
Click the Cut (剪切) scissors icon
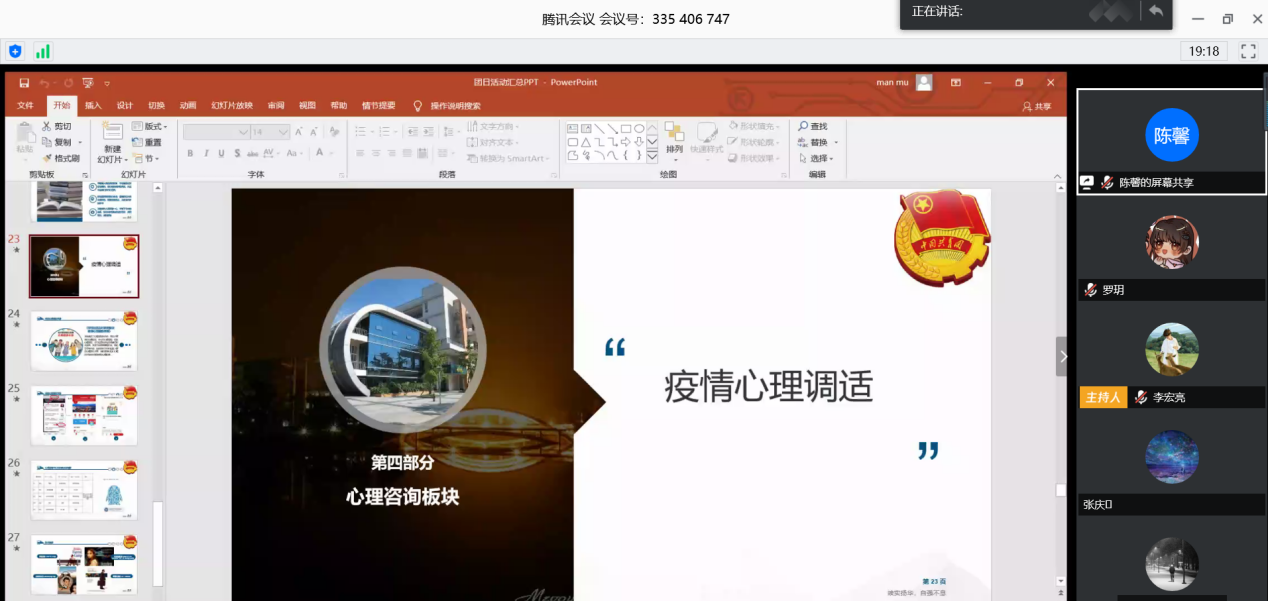(x=47, y=127)
